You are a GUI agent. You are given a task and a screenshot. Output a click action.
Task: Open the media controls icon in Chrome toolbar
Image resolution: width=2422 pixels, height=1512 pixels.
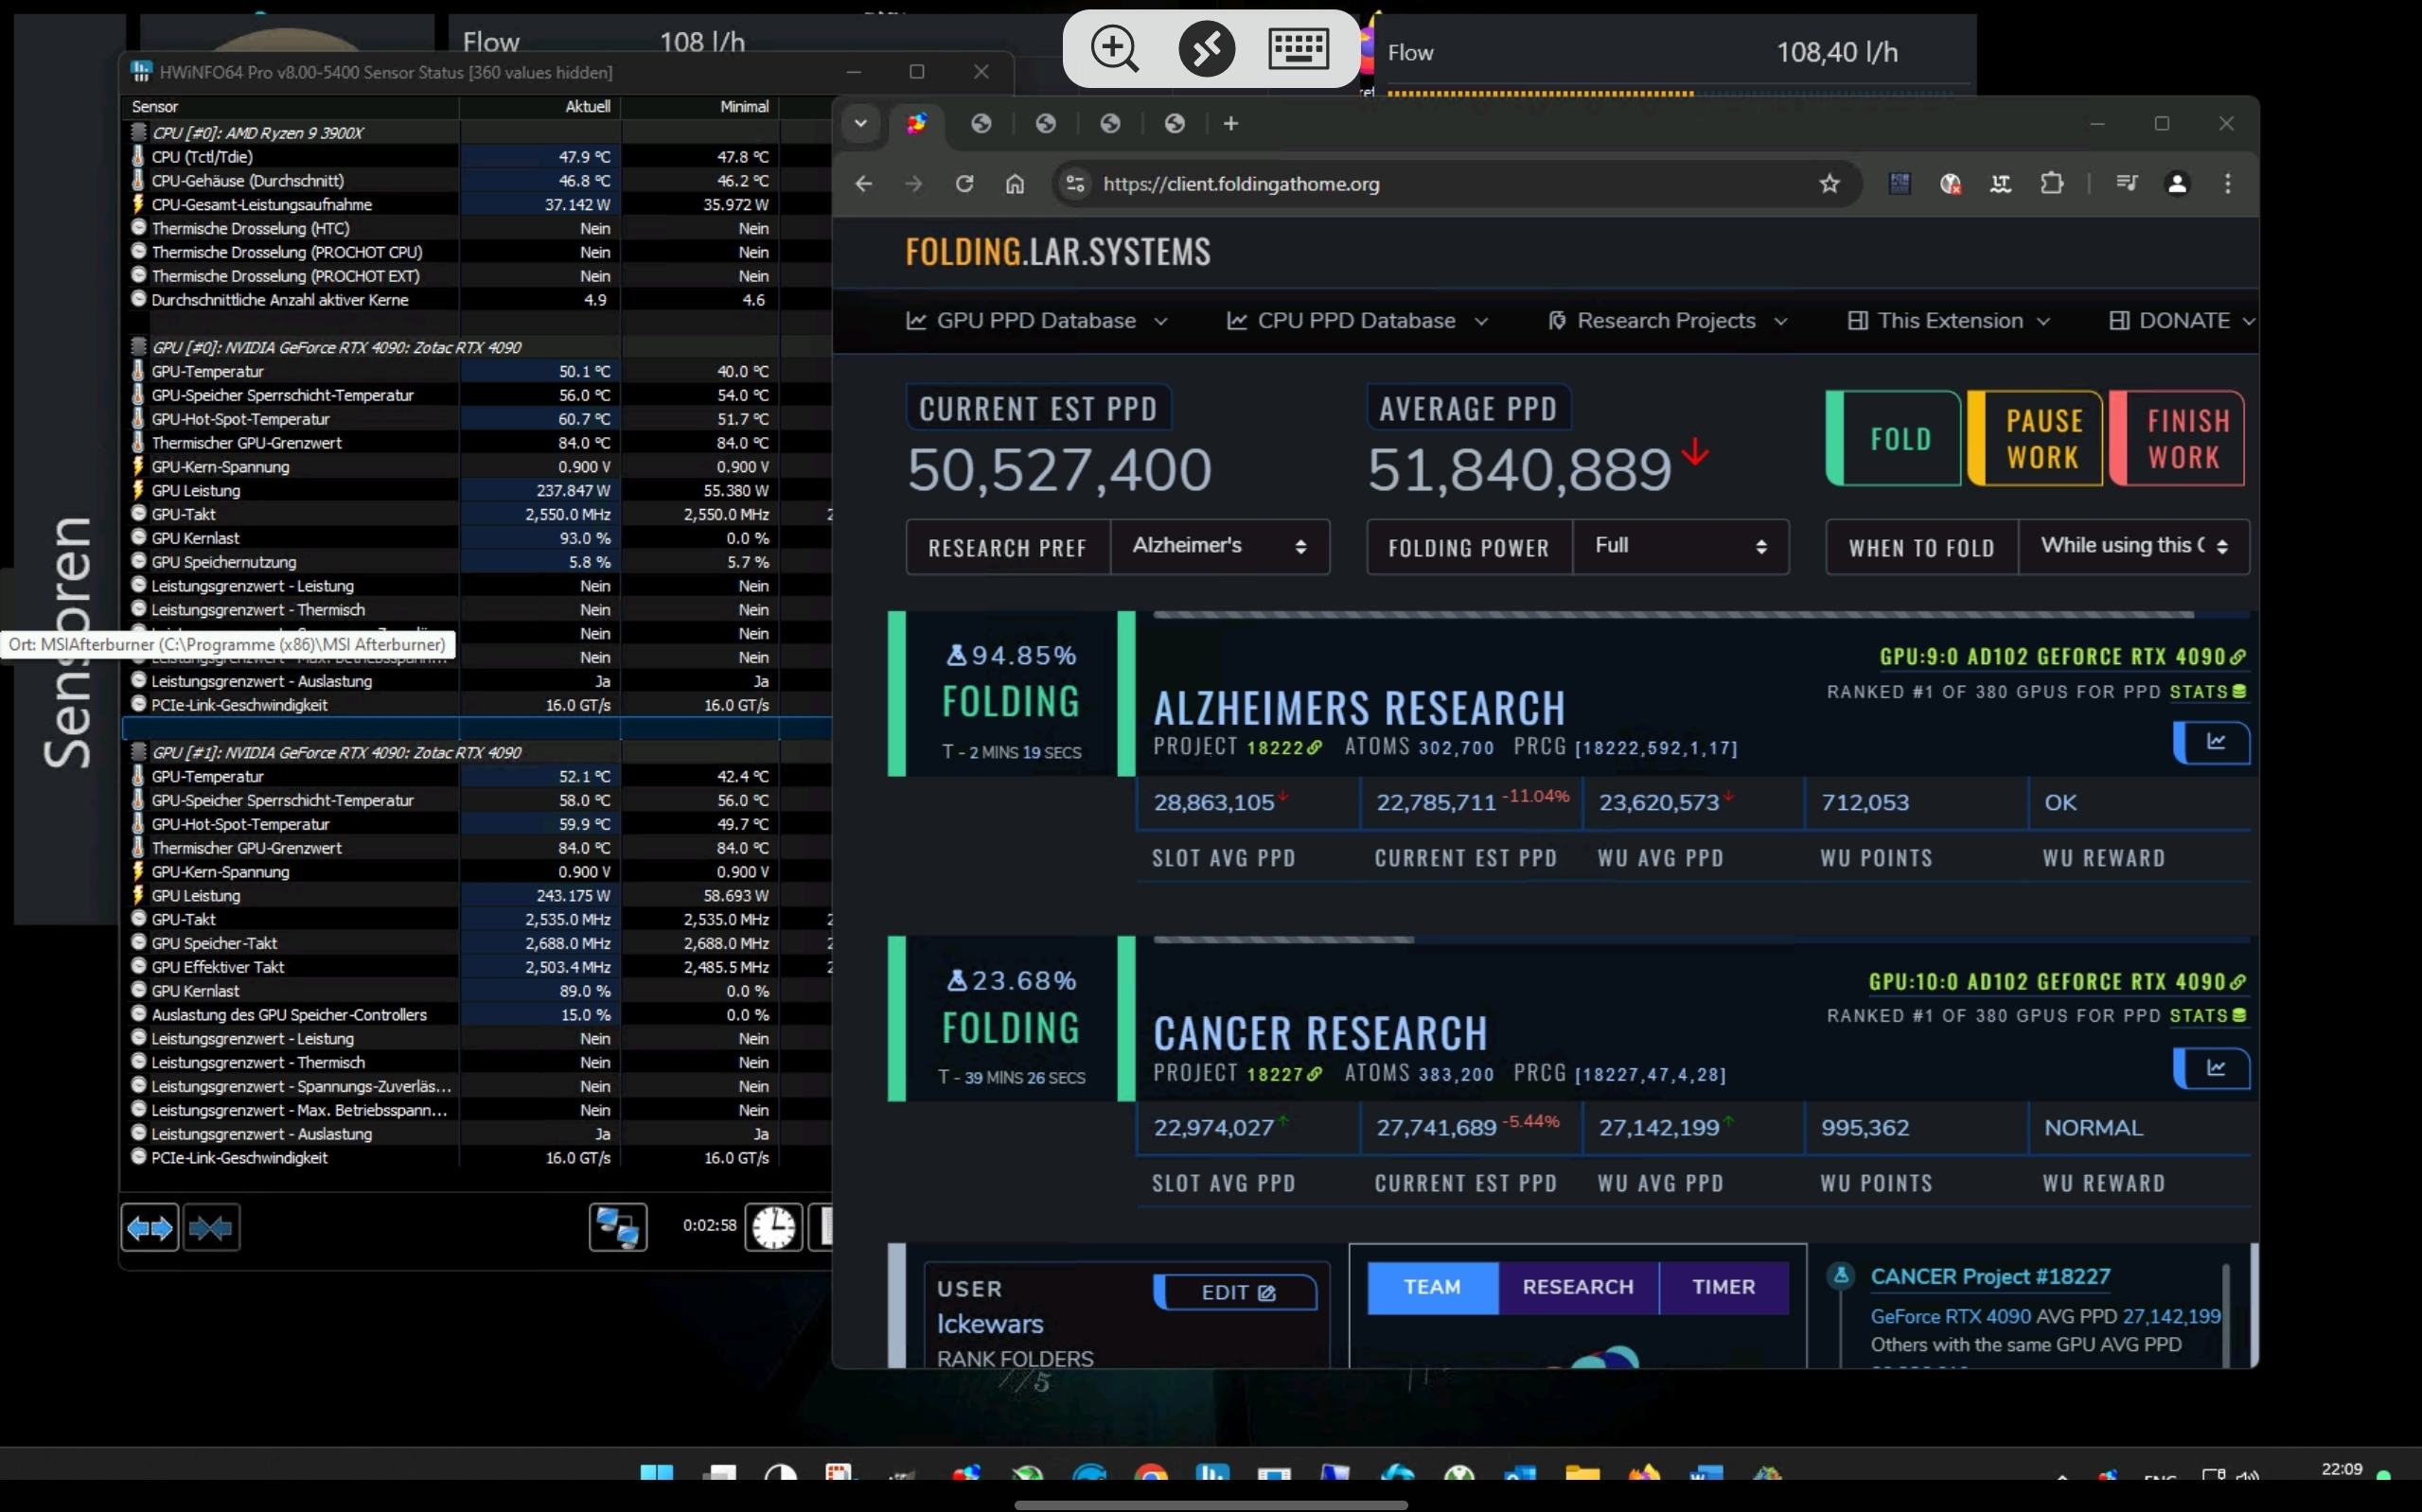[x=2127, y=183]
